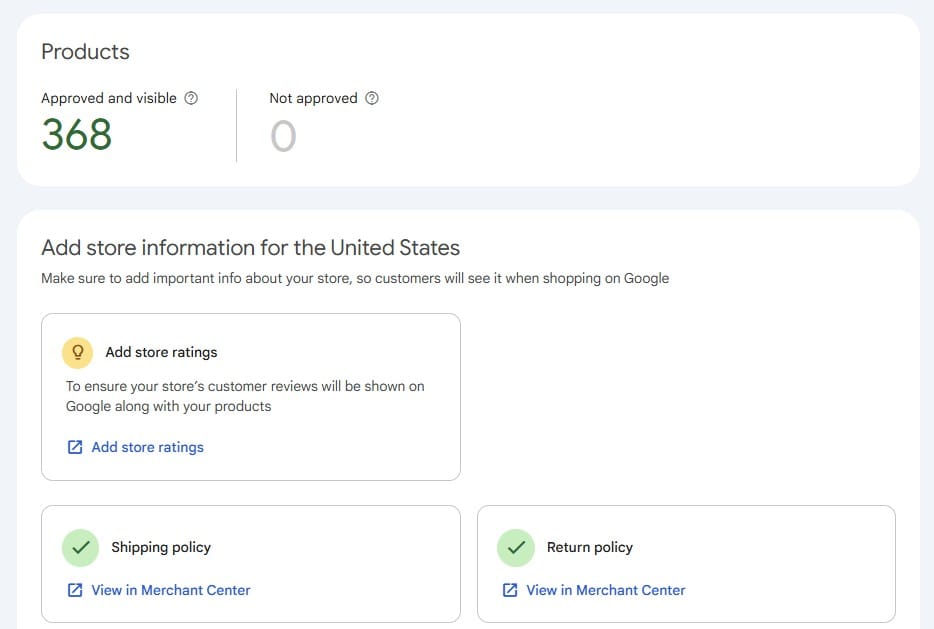934x629 pixels.
Task: Click the green checkmark for Shipping policy
Action: coord(80,547)
